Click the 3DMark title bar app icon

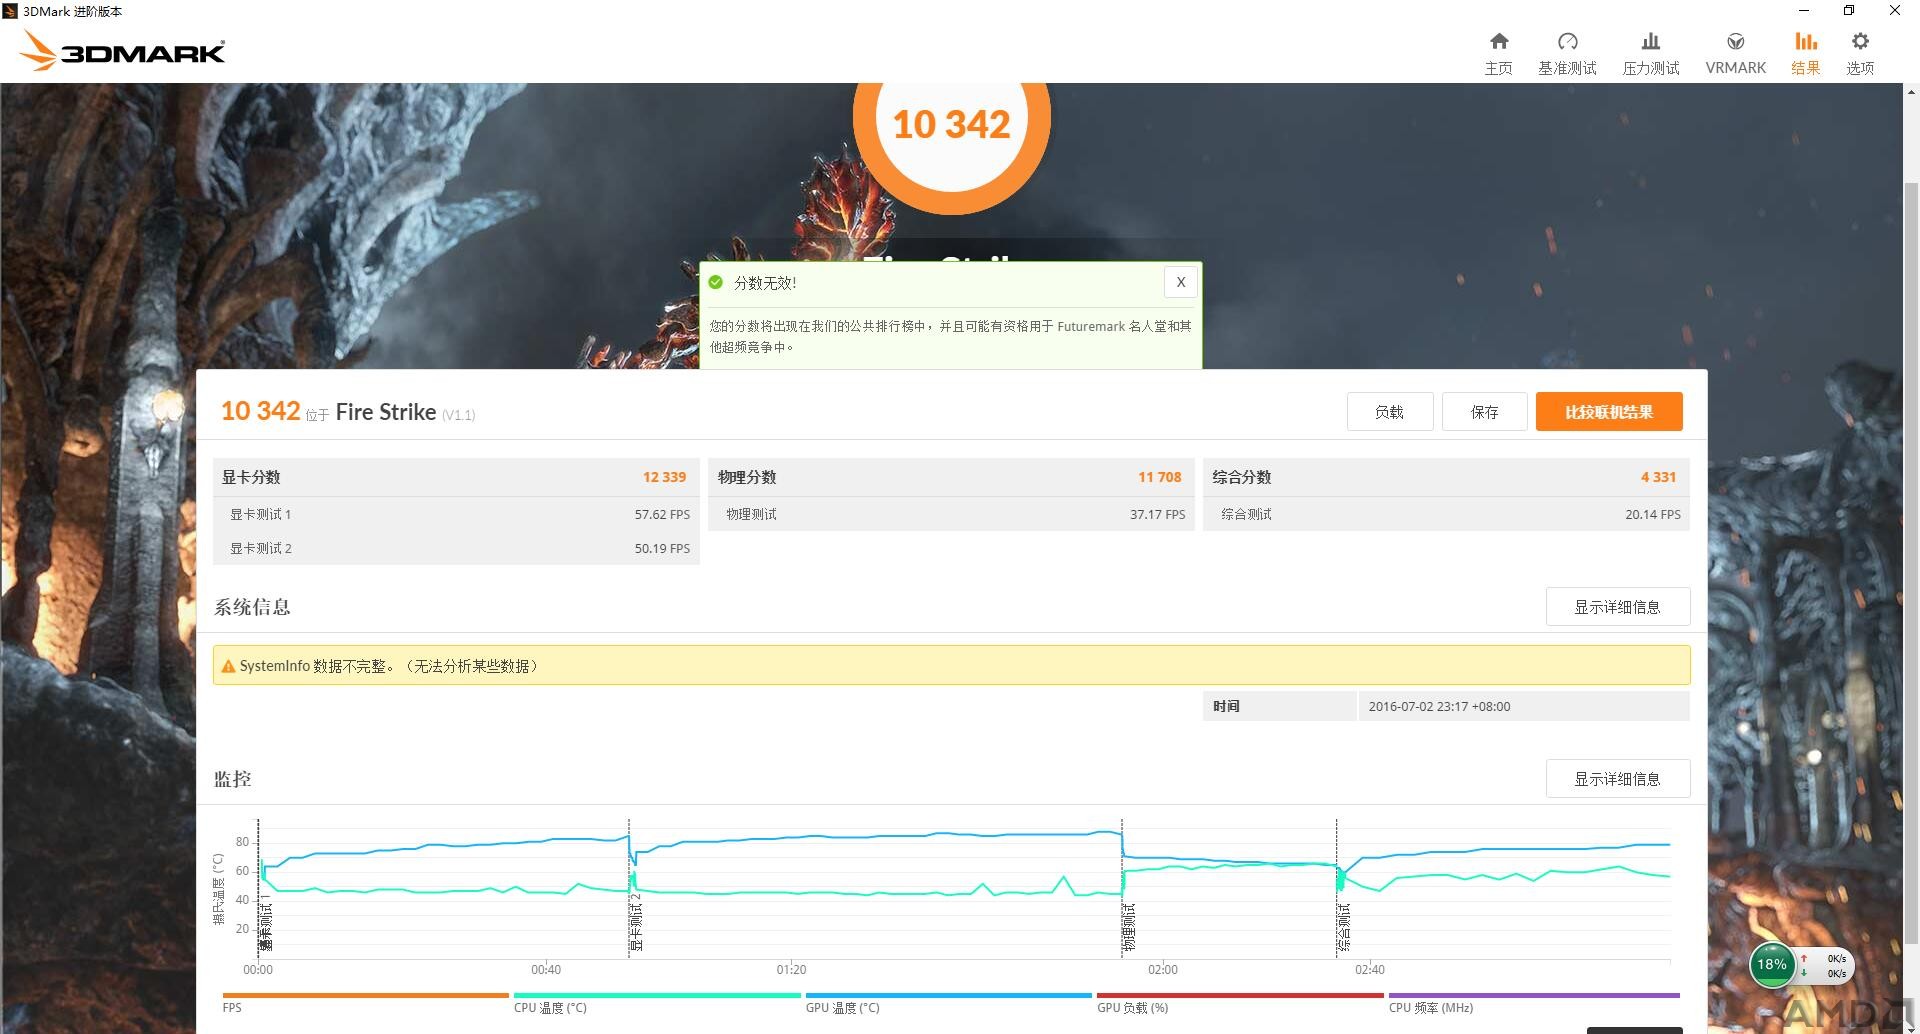click(x=11, y=11)
